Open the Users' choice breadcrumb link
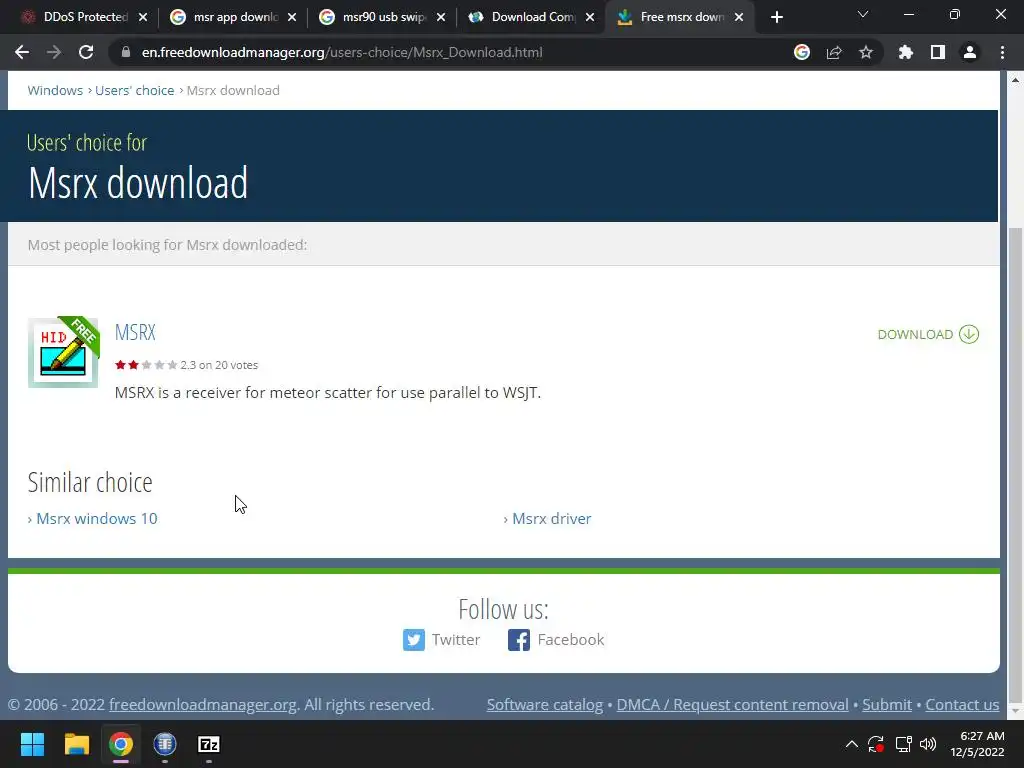 pyautogui.click(x=135, y=90)
